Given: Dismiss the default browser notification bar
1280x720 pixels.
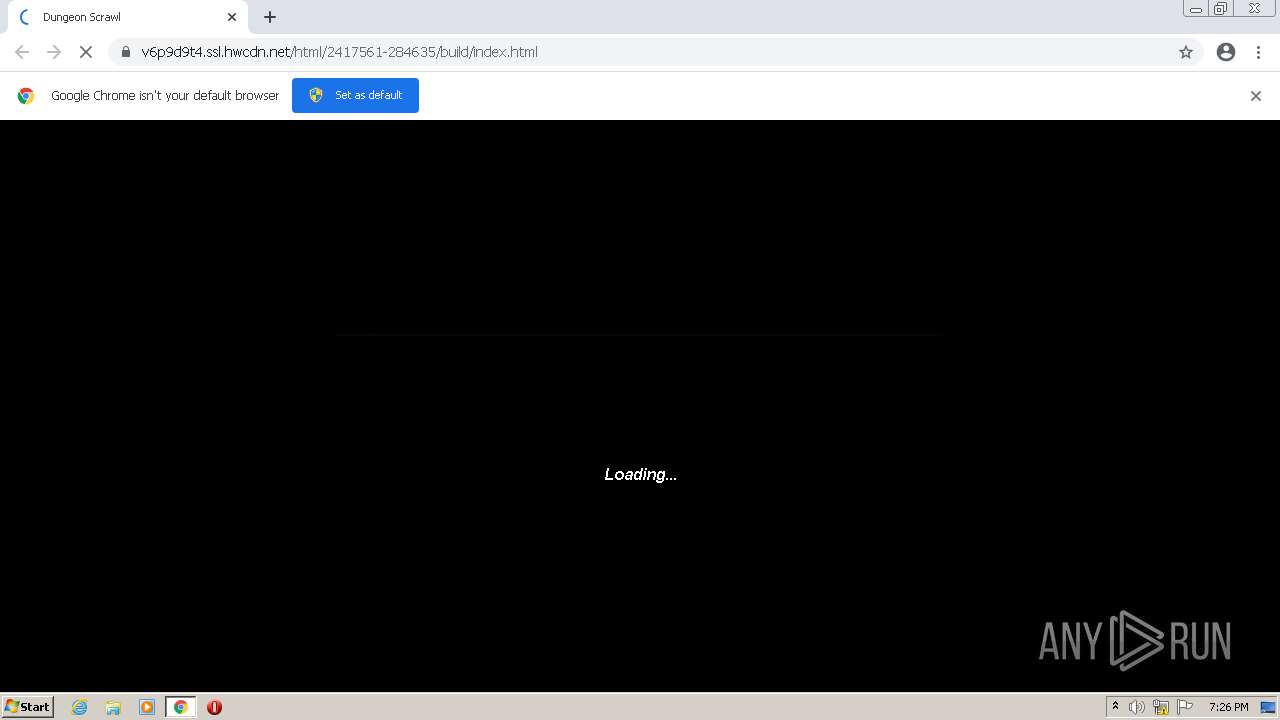Looking at the screenshot, I should [x=1256, y=96].
